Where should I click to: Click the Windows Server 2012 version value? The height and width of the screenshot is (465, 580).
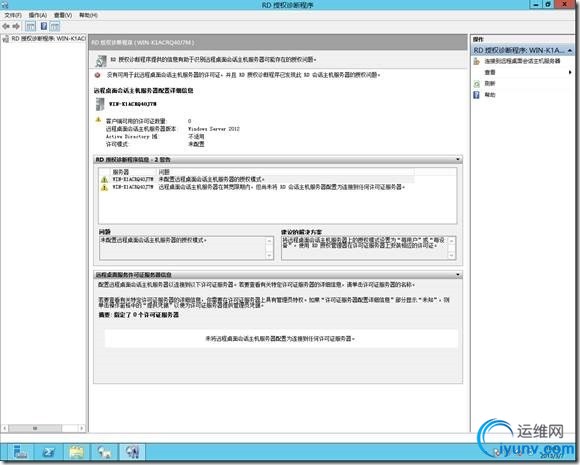[x=214, y=129]
